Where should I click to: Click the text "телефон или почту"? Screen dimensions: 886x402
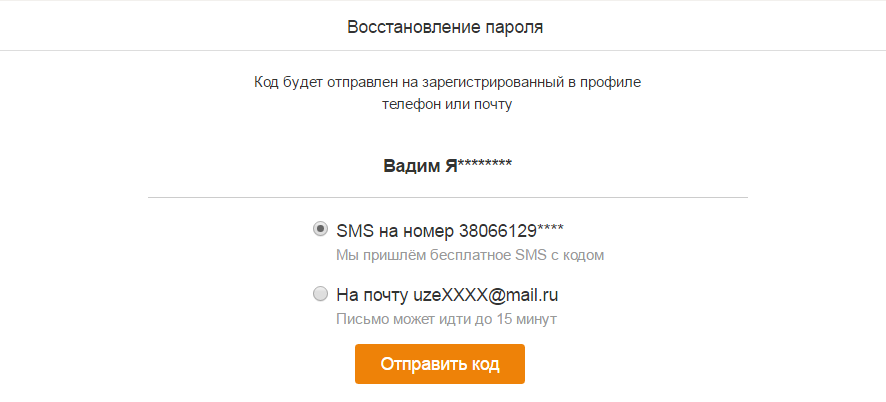[x=447, y=103]
